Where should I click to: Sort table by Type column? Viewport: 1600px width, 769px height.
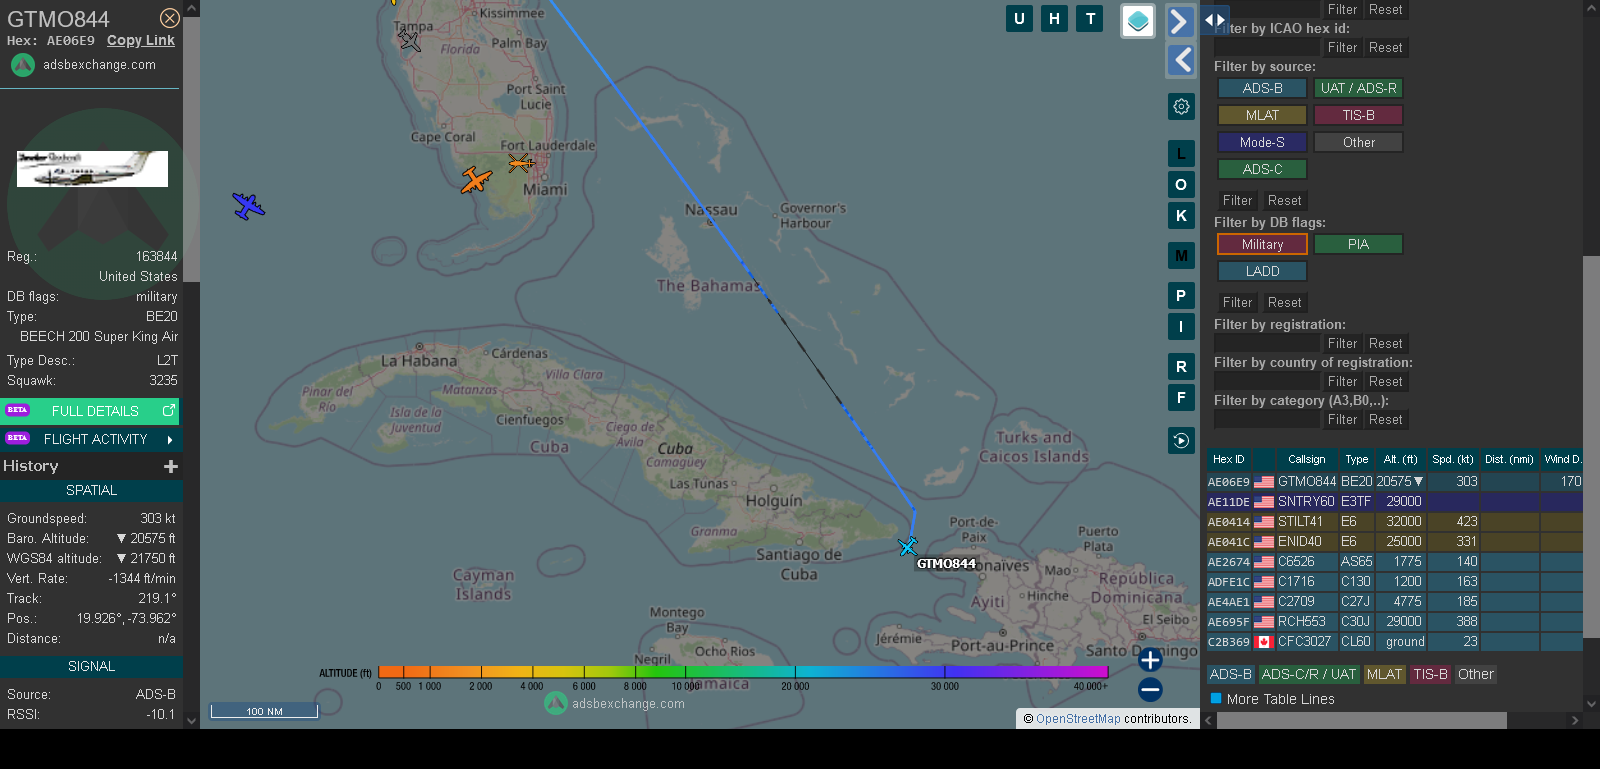pyautogui.click(x=1357, y=459)
